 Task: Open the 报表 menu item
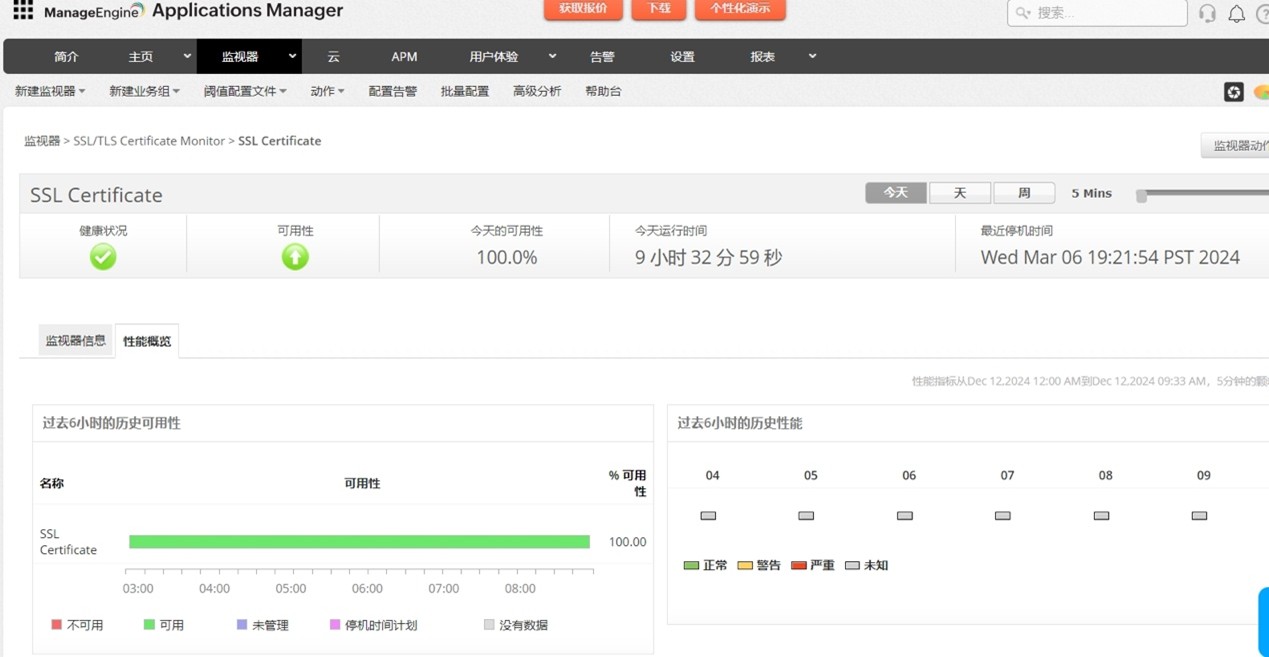click(x=762, y=56)
